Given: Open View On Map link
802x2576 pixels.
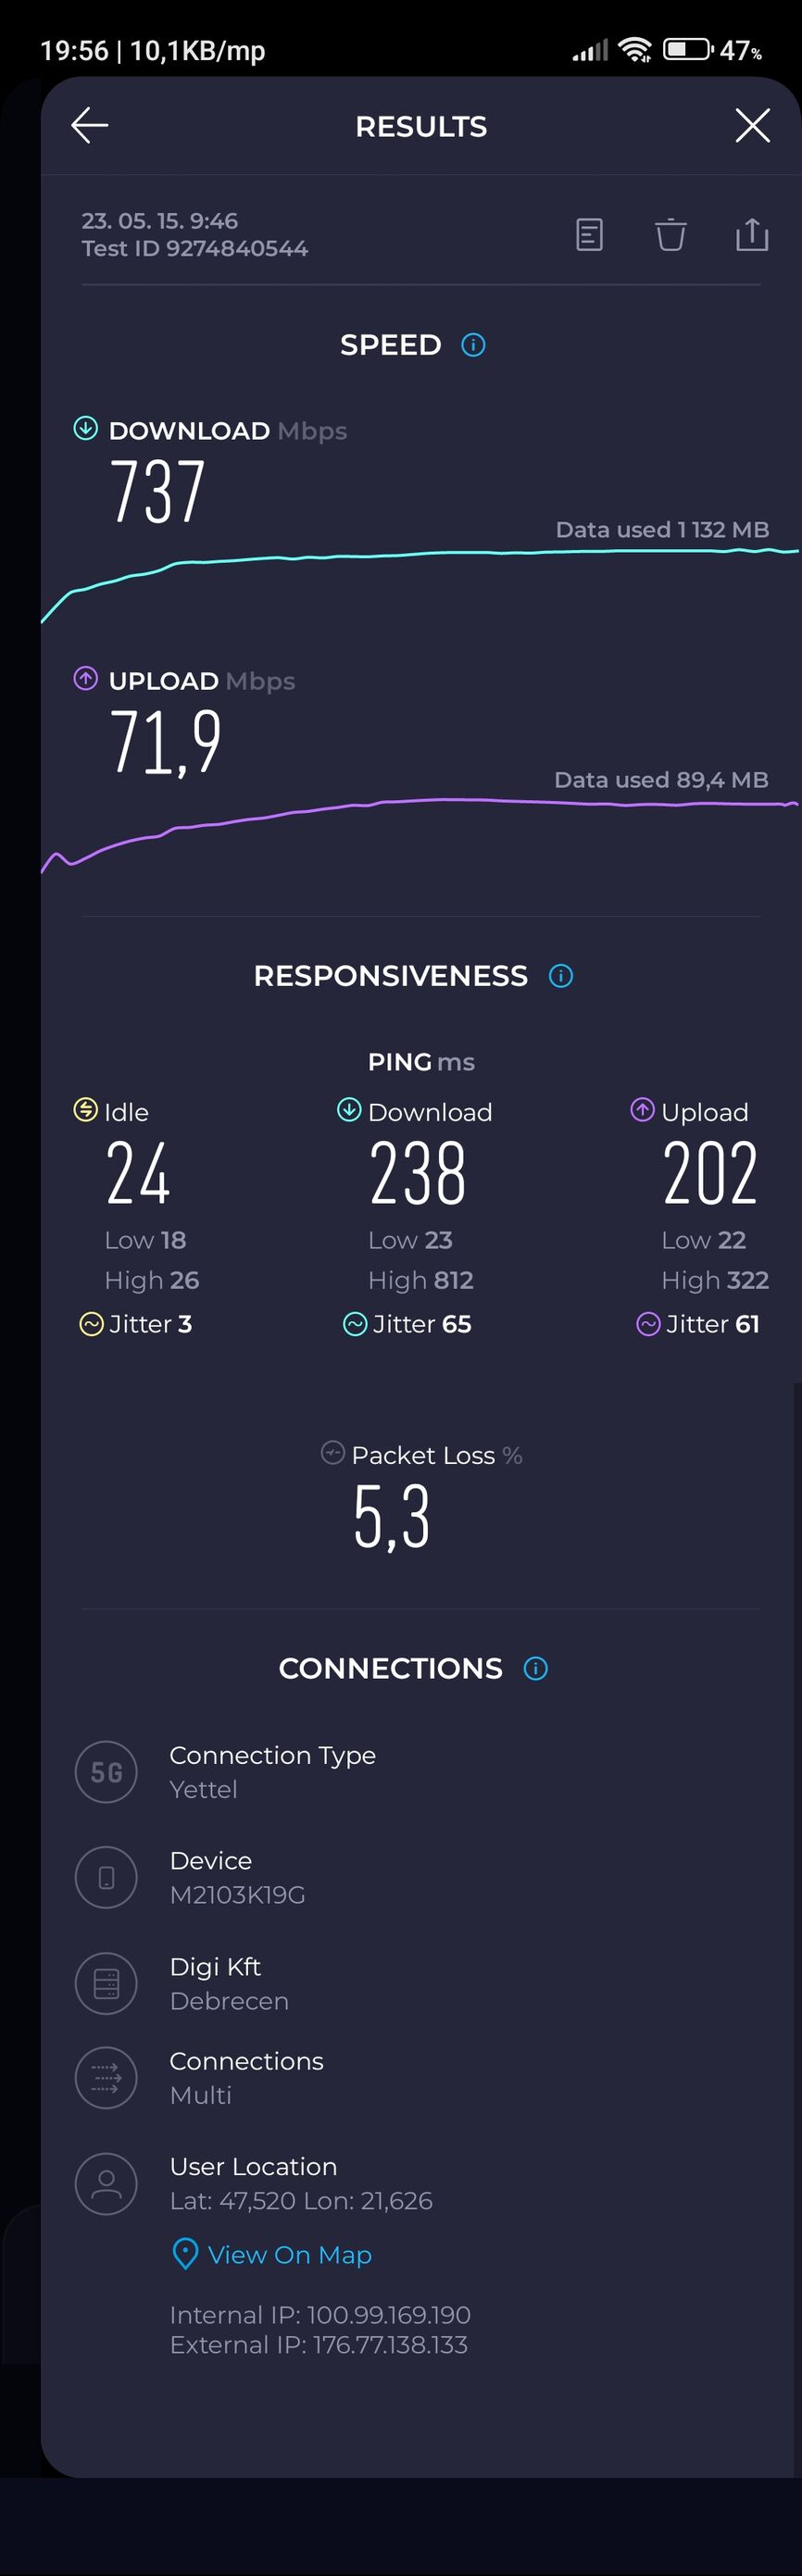Looking at the screenshot, I should (290, 2255).
